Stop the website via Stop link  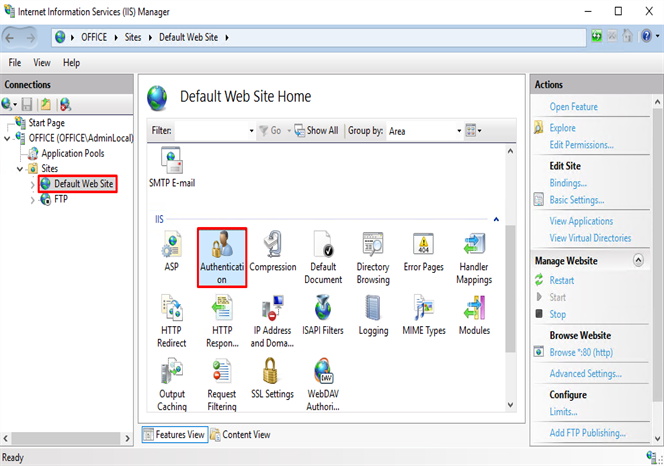pos(557,314)
